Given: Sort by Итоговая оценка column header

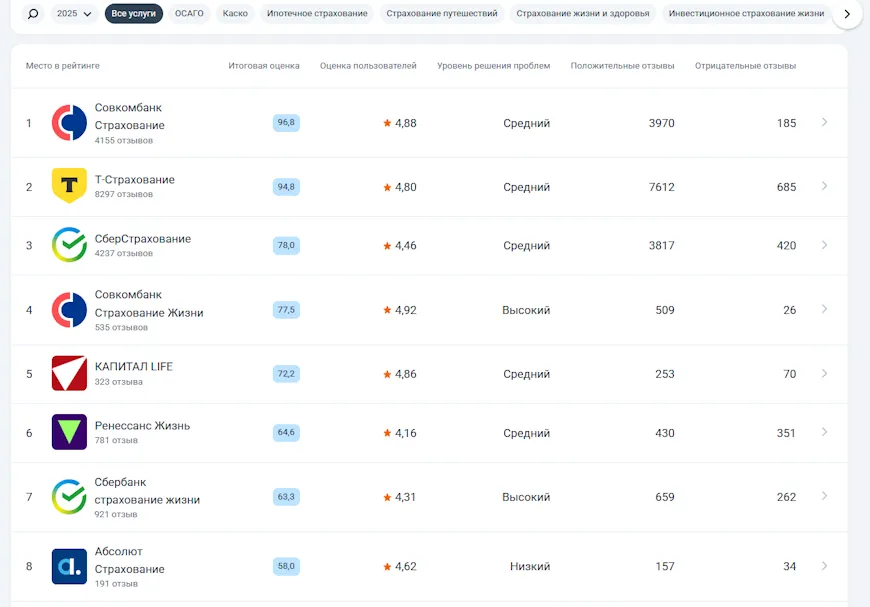Looking at the screenshot, I should [x=263, y=66].
